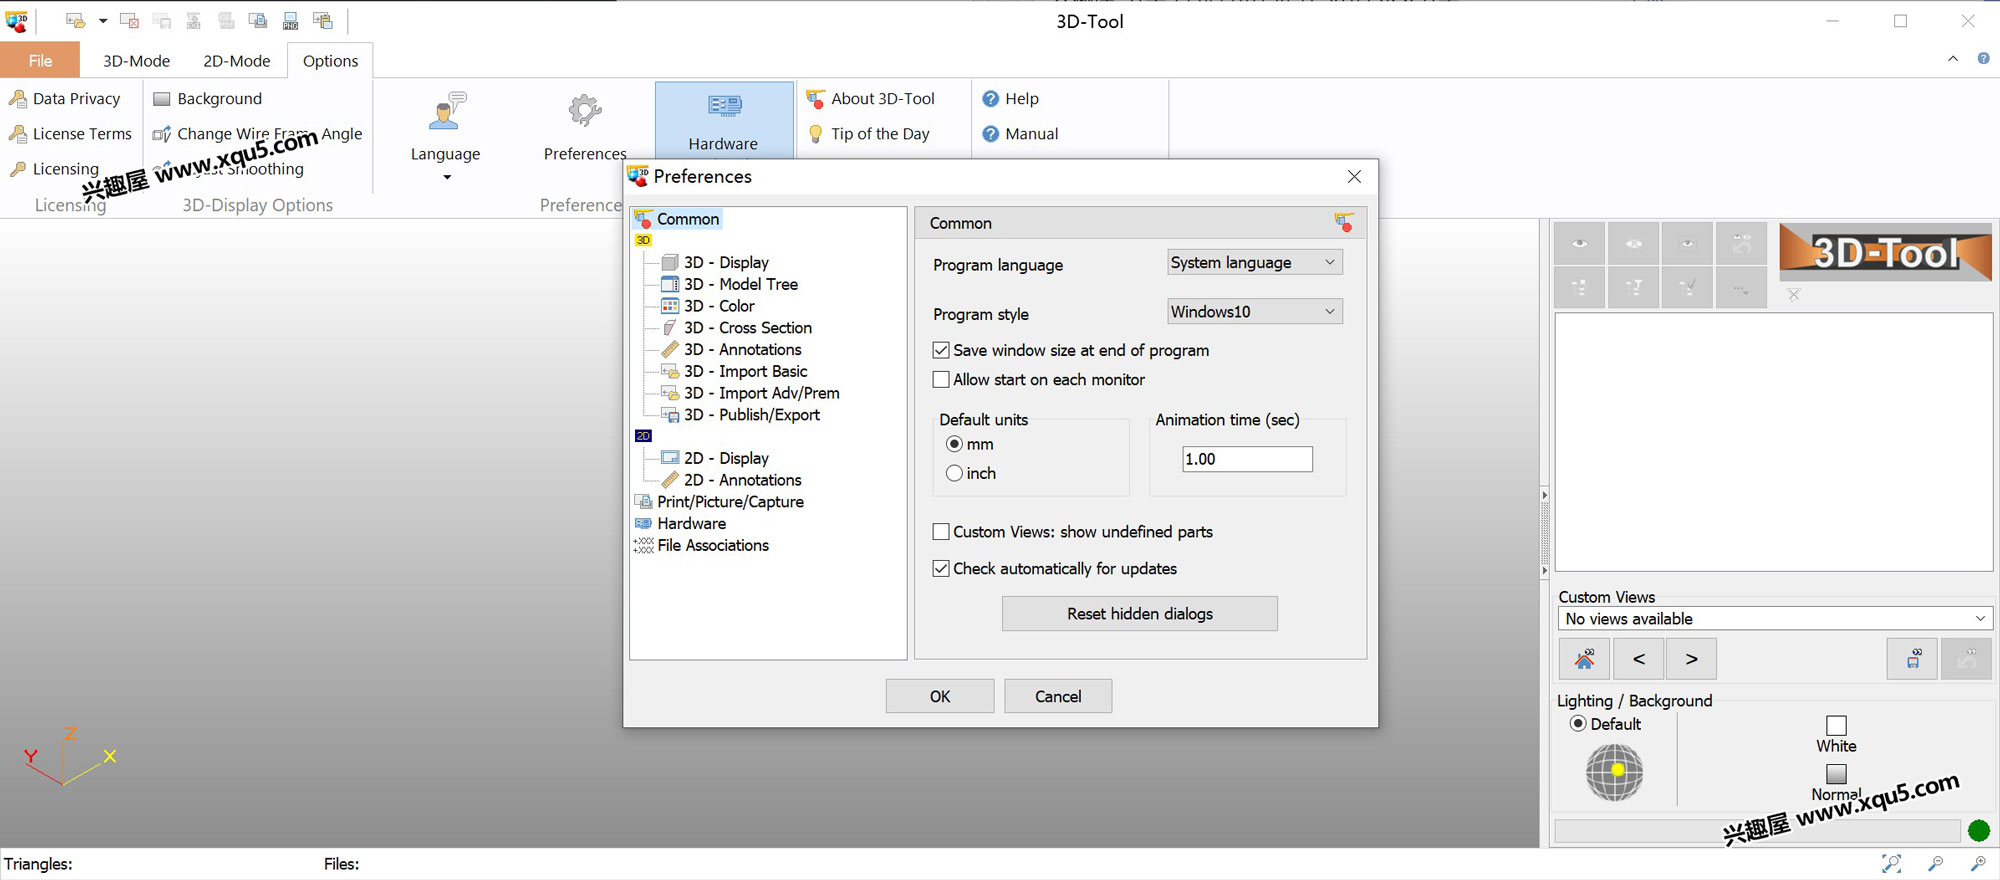Click the home view icon under Custom Views
The width and height of the screenshot is (2000, 880).
(x=1584, y=659)
